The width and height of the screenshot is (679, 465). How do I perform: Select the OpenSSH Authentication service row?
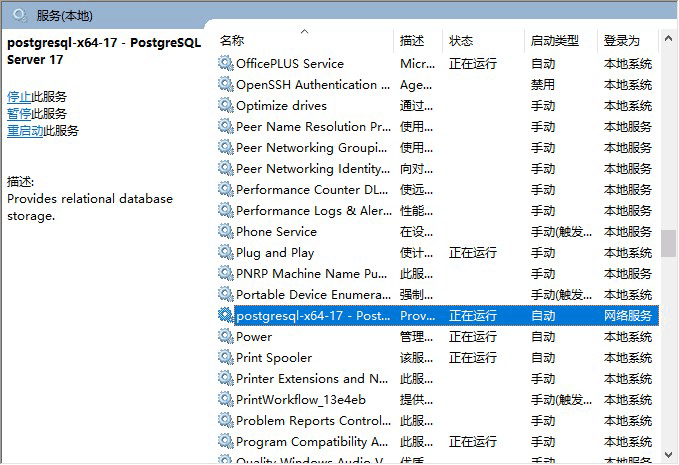[437, 84]
